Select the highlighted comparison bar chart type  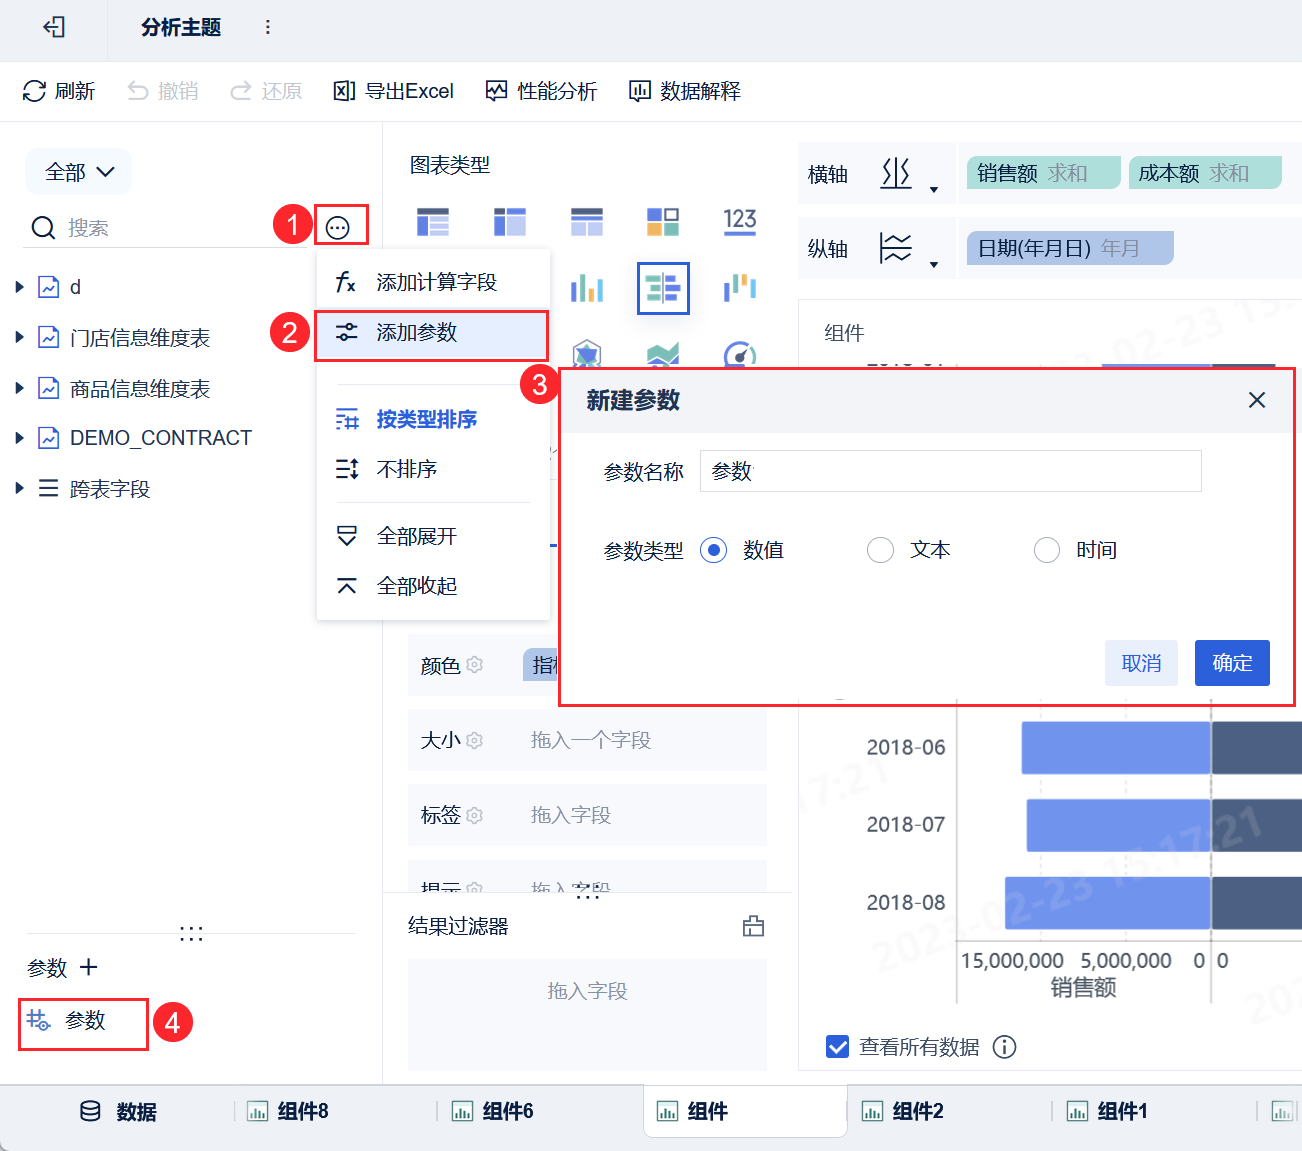(x=663, y=288)
